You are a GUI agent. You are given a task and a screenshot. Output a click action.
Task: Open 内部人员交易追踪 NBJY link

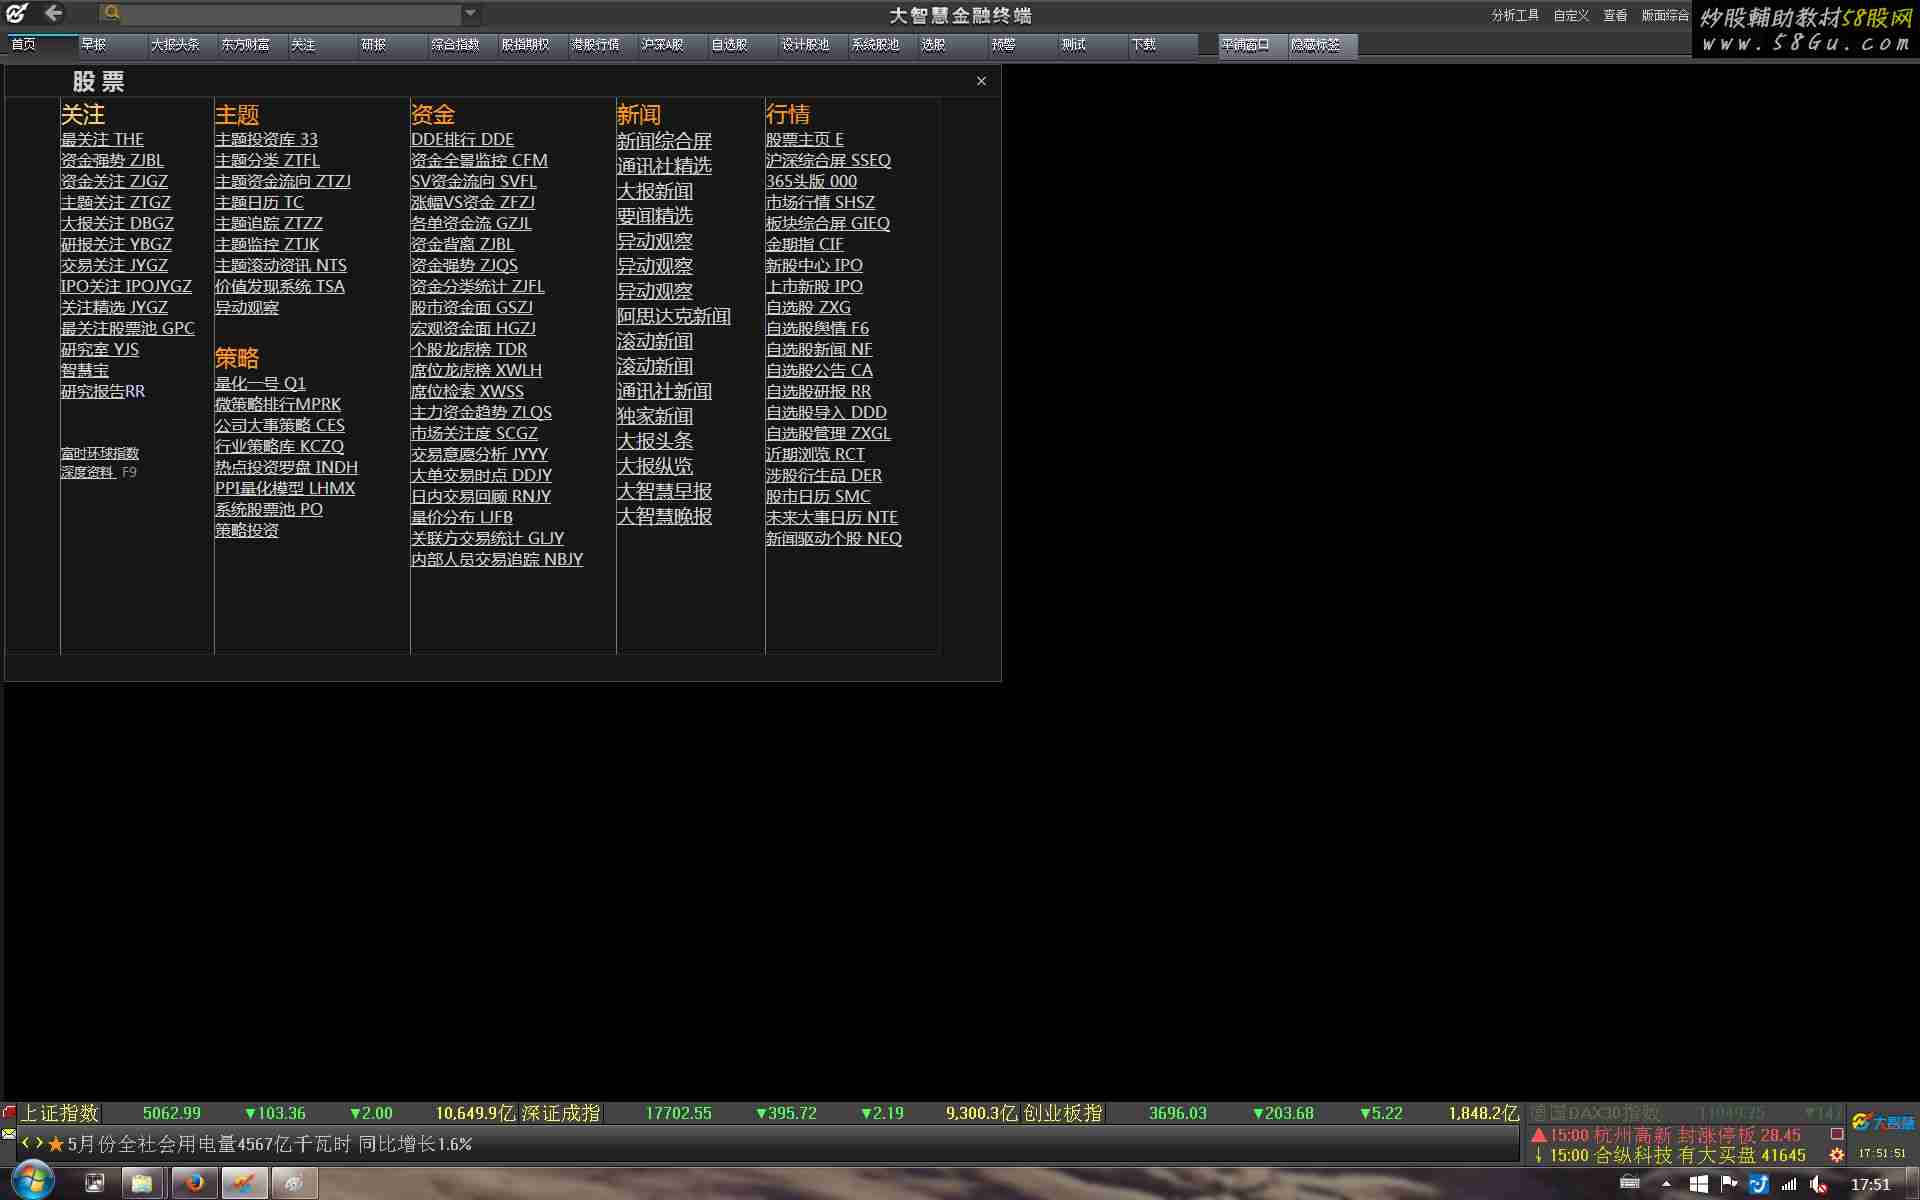(497, 559)
